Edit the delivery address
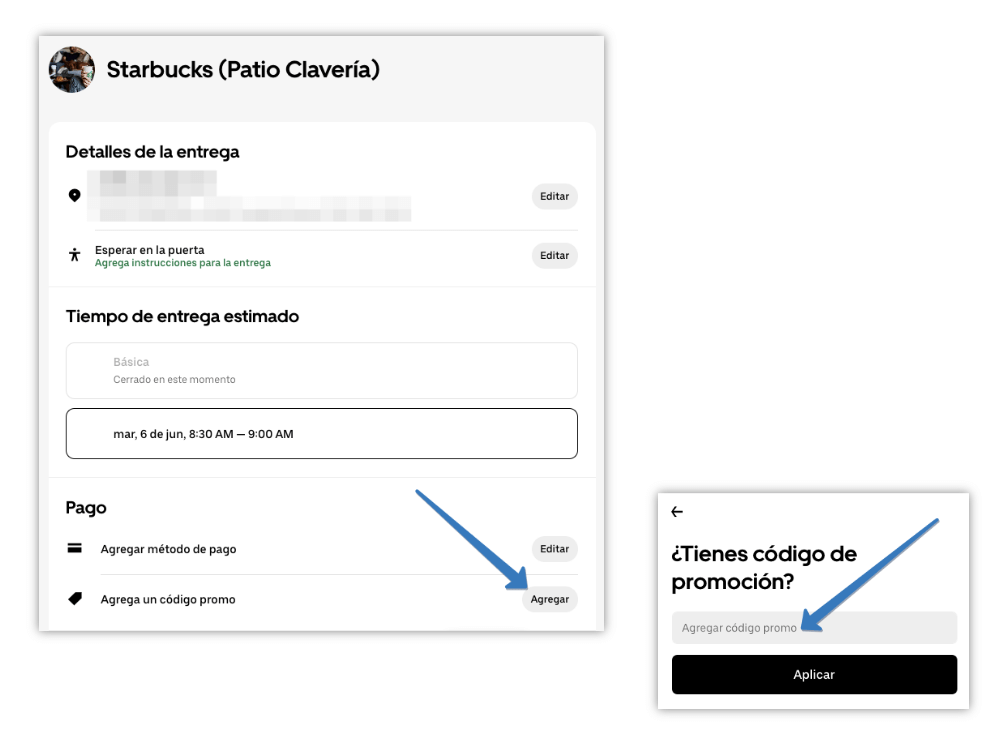The height and width of the screenshot is (738, 1000). pyautogui.click(x=554, y=196)
